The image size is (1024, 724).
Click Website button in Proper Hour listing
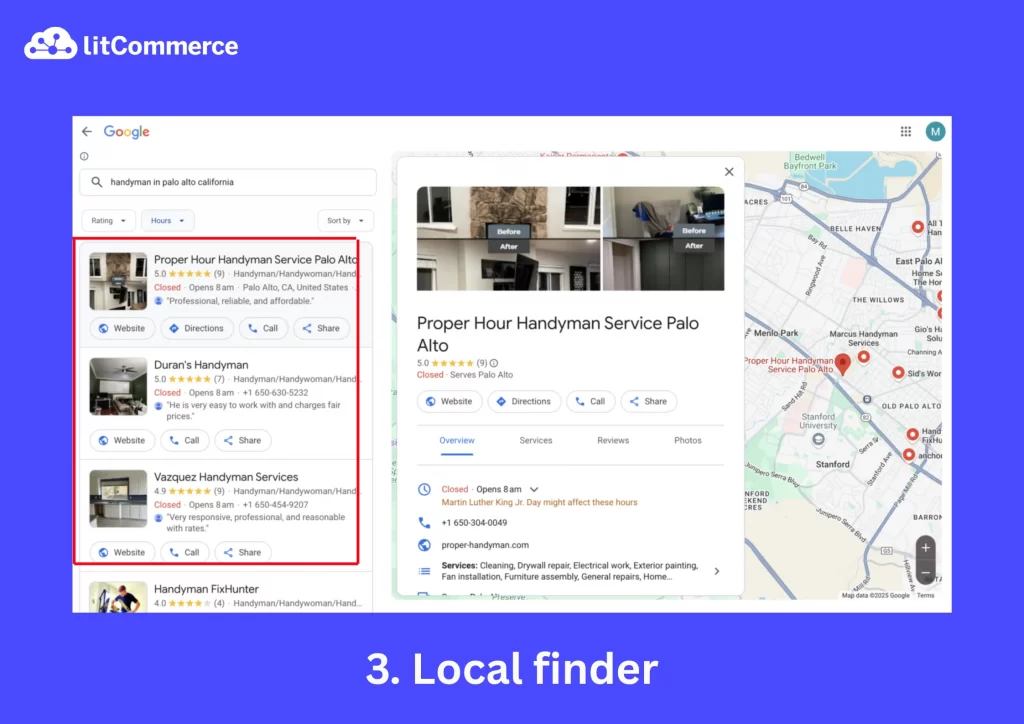pos(122,328)
